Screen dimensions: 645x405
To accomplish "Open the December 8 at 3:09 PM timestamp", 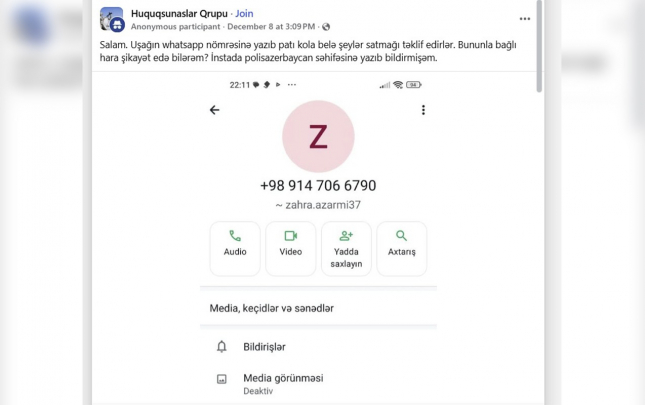I will click(x=271, y=27).
